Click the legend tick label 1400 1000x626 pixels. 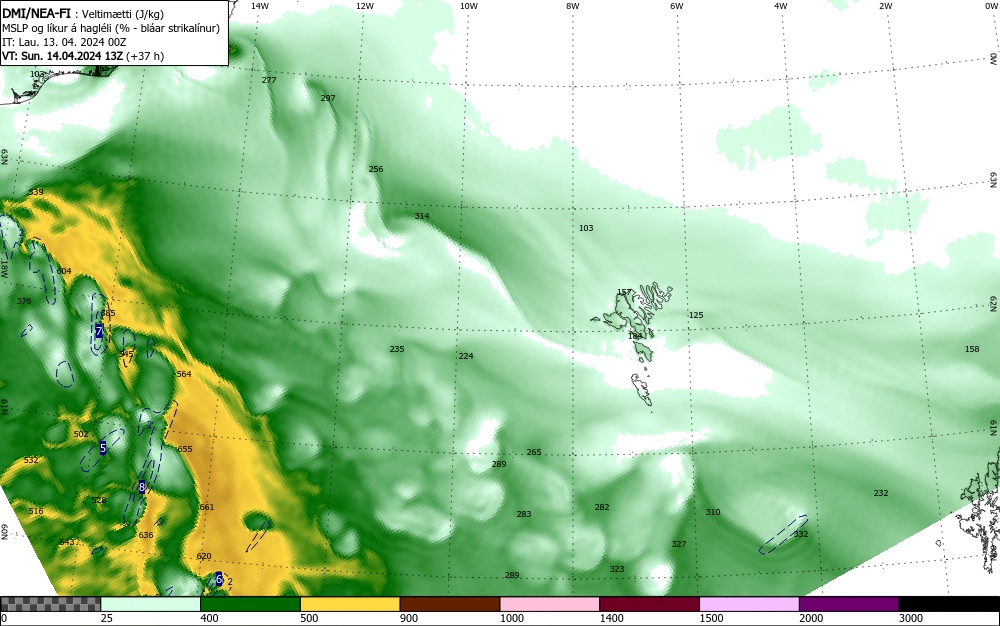click(612, 618)
